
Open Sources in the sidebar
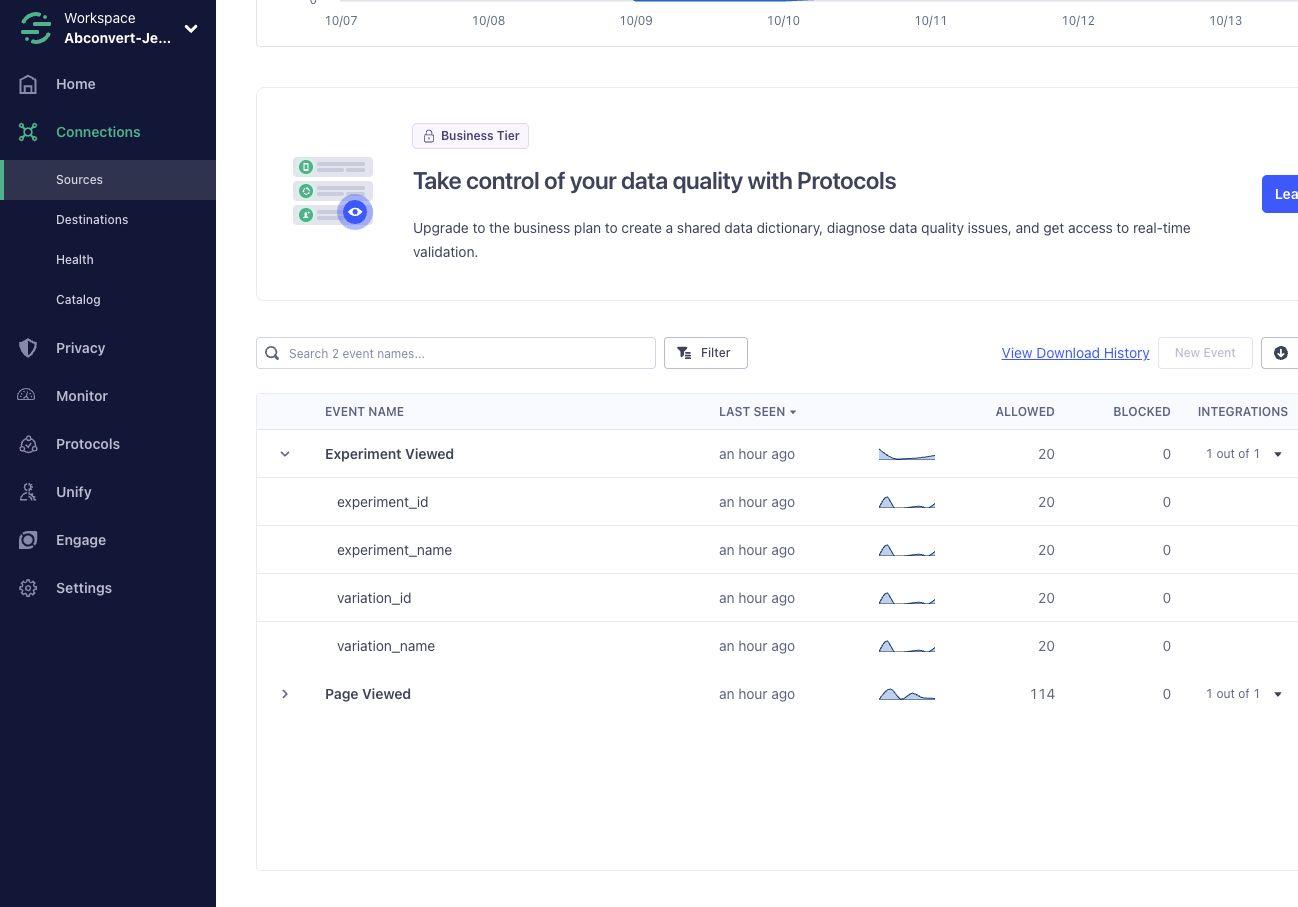(x=108, y=180)
